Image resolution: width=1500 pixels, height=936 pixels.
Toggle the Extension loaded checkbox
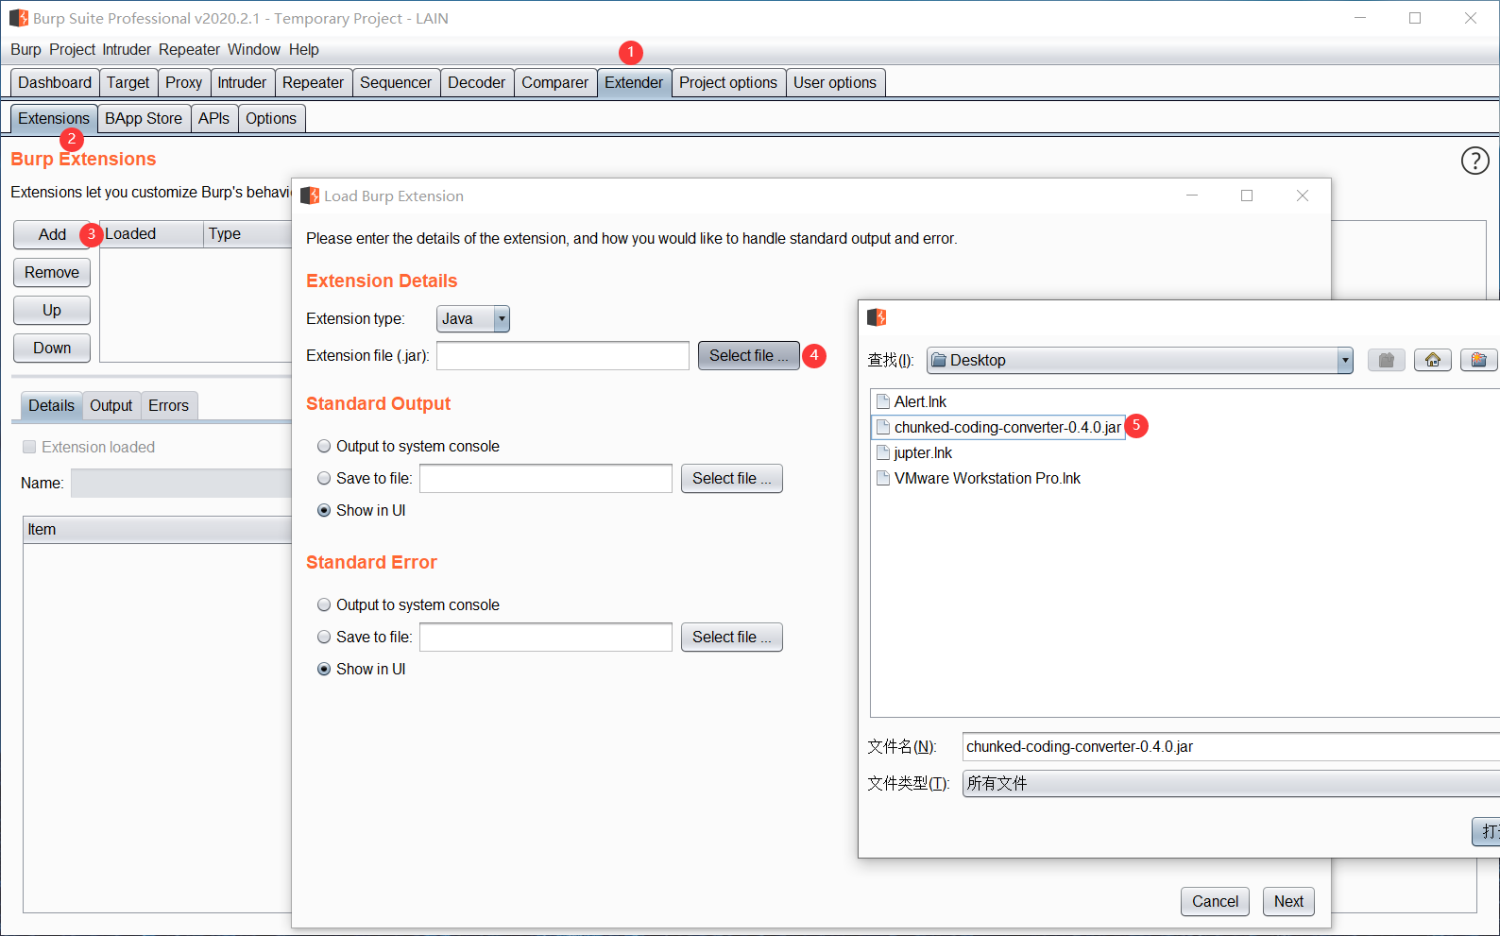(x=29, y=447)
